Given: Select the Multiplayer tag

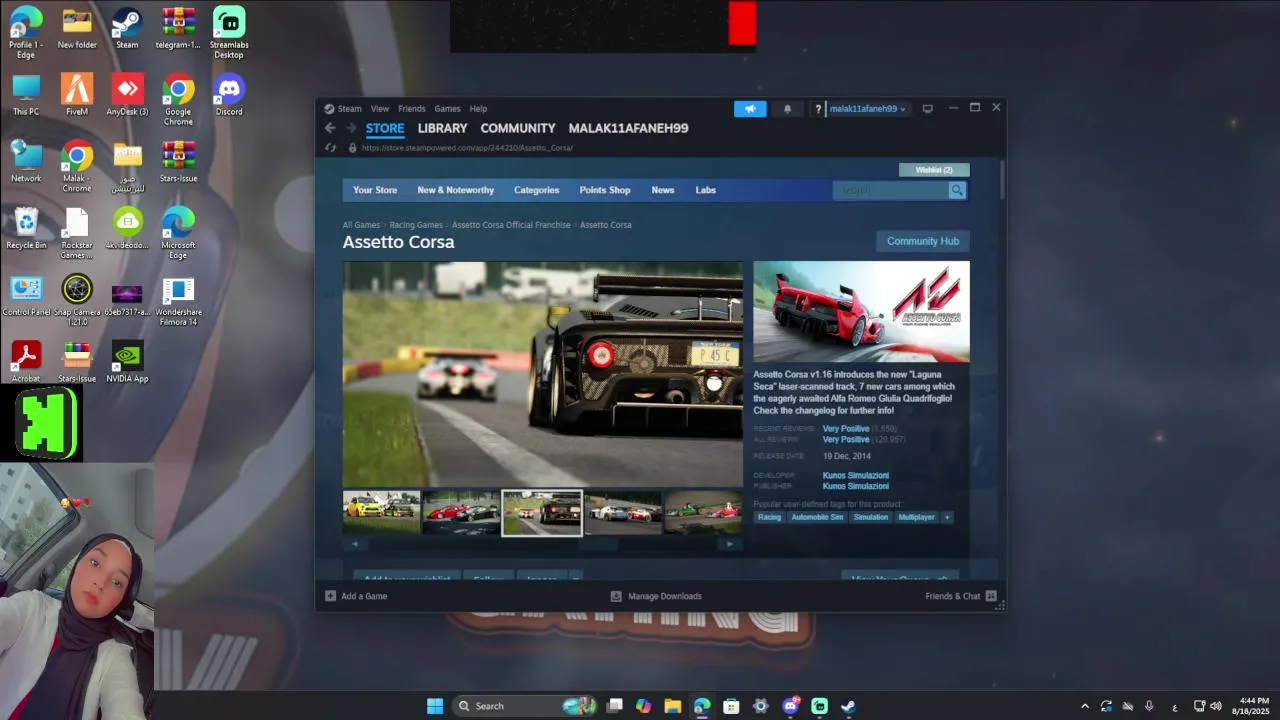Looking at the screenshot, I should pos(916,517).
